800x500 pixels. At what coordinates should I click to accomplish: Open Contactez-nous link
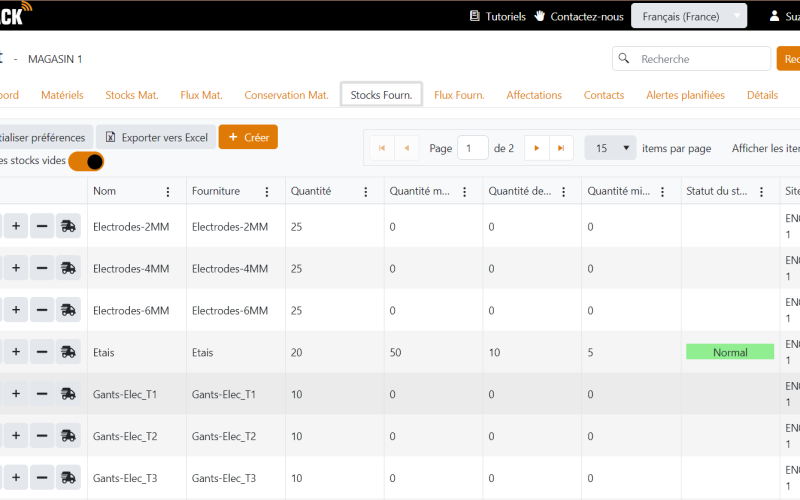[579, 16]
